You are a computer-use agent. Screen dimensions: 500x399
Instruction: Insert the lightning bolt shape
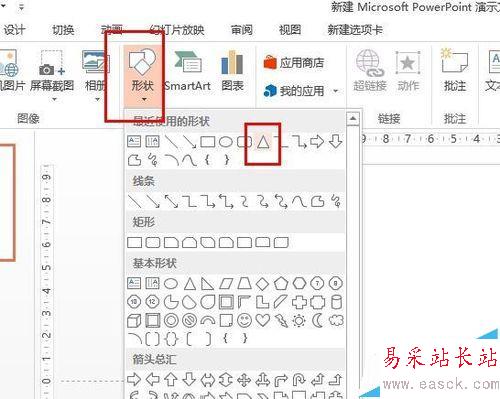point(281,321)
